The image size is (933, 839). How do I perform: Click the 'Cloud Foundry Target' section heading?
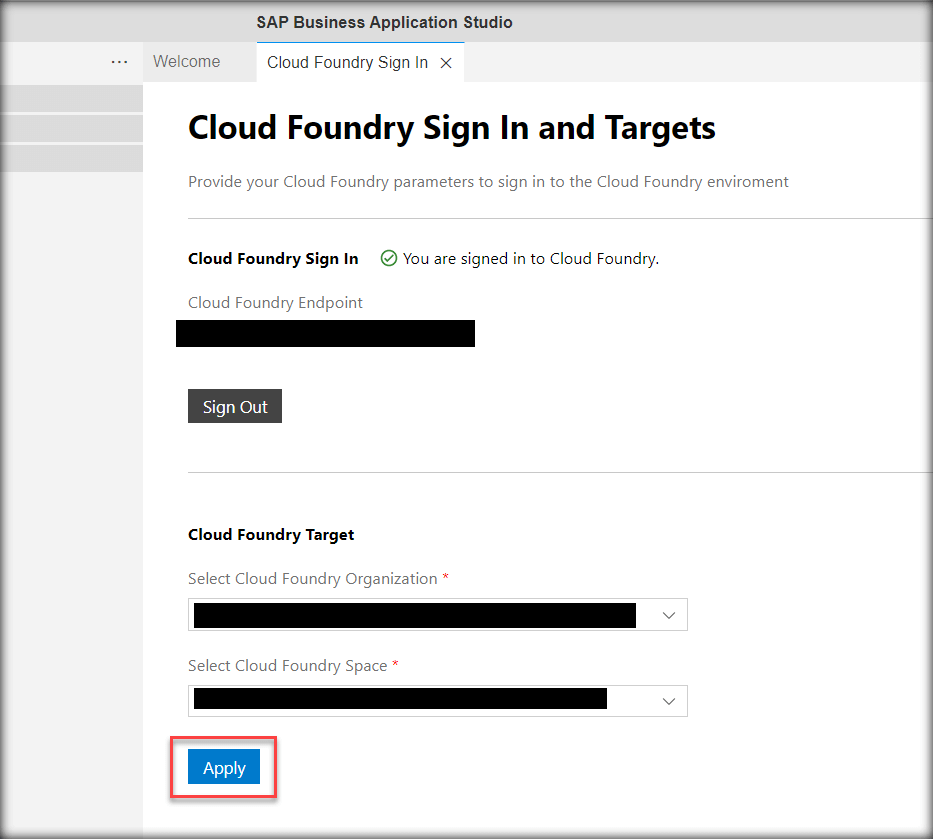click(x=271, y=534)
